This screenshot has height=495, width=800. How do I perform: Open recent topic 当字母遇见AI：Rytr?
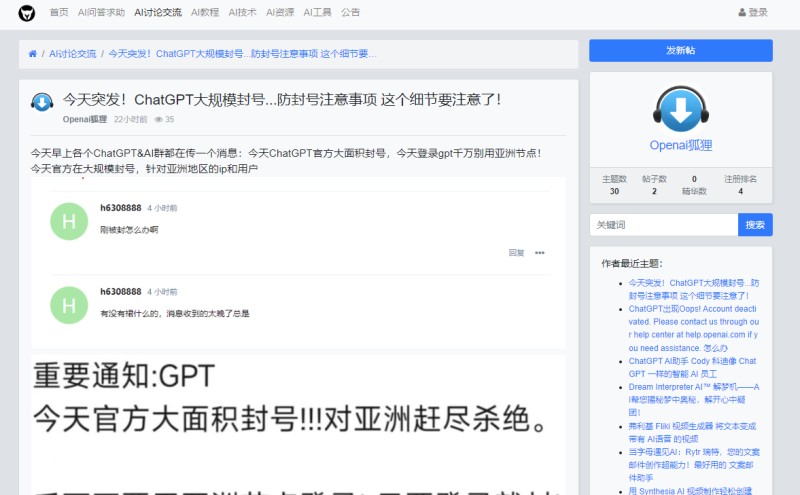coord(694,465)
